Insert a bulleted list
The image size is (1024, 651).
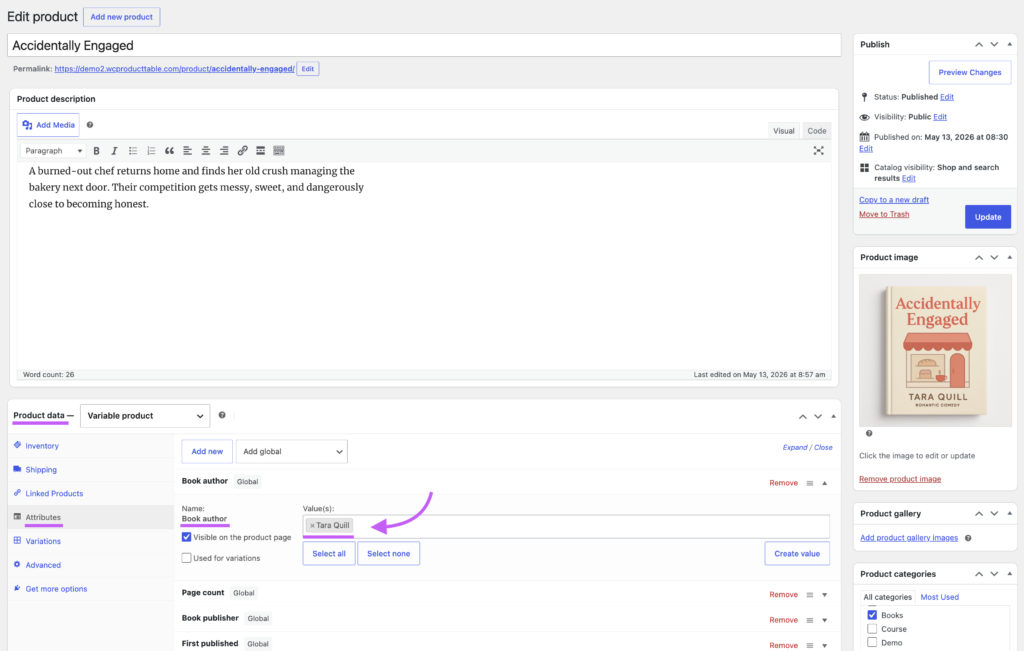click(x=133, y=151)
